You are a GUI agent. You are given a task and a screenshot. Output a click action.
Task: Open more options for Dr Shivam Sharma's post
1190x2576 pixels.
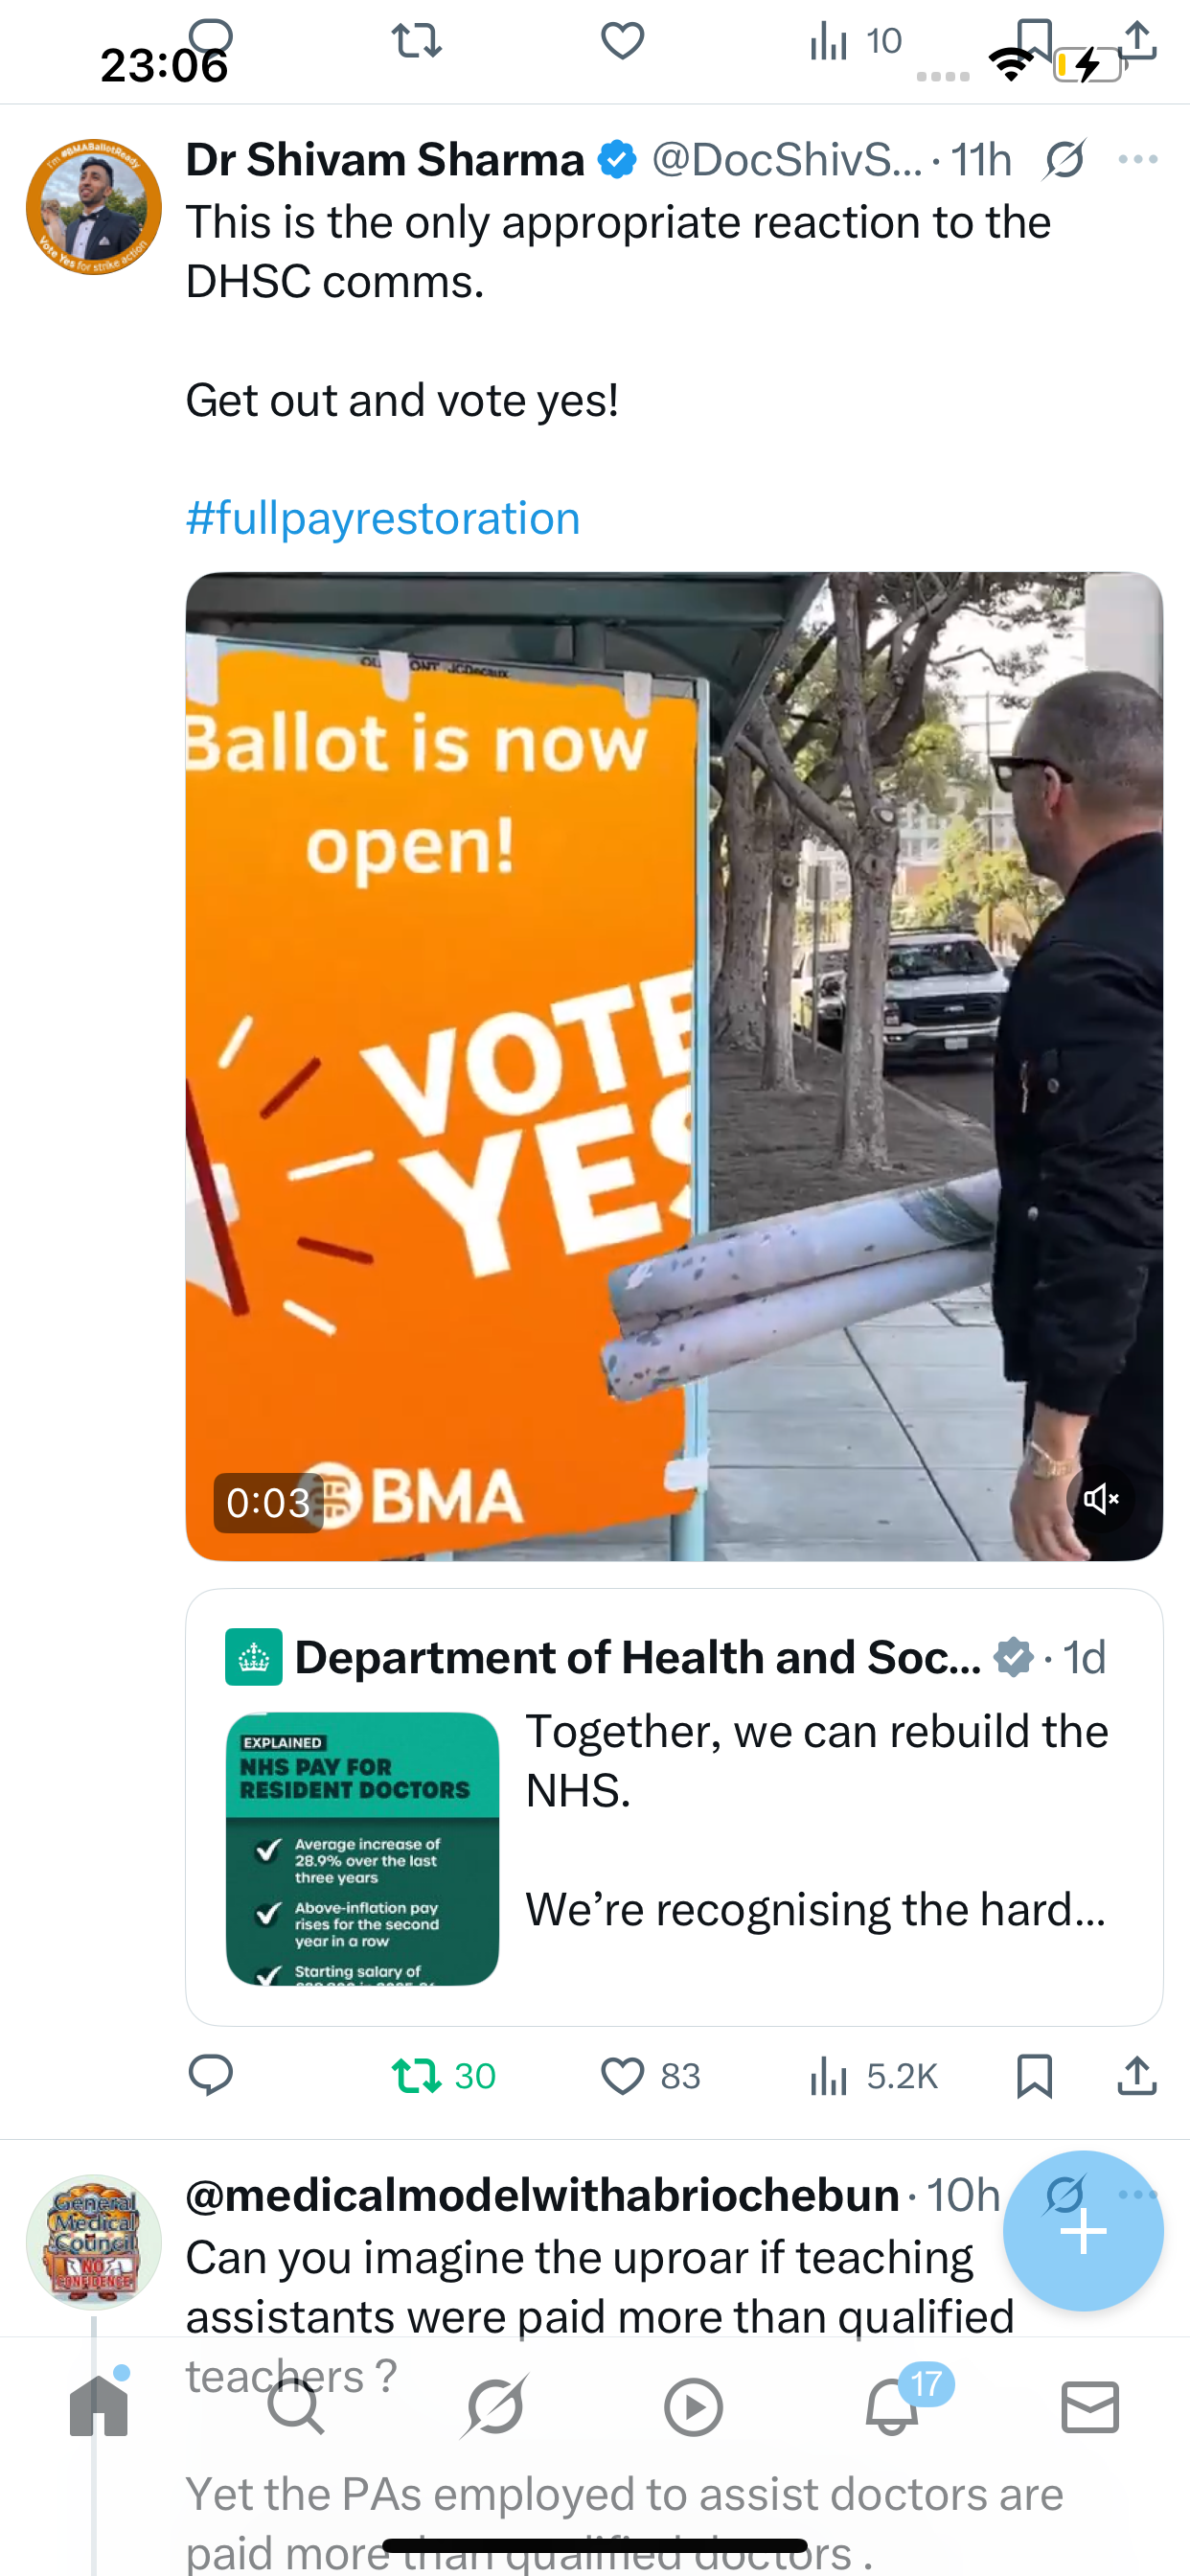coord(1138,159)
